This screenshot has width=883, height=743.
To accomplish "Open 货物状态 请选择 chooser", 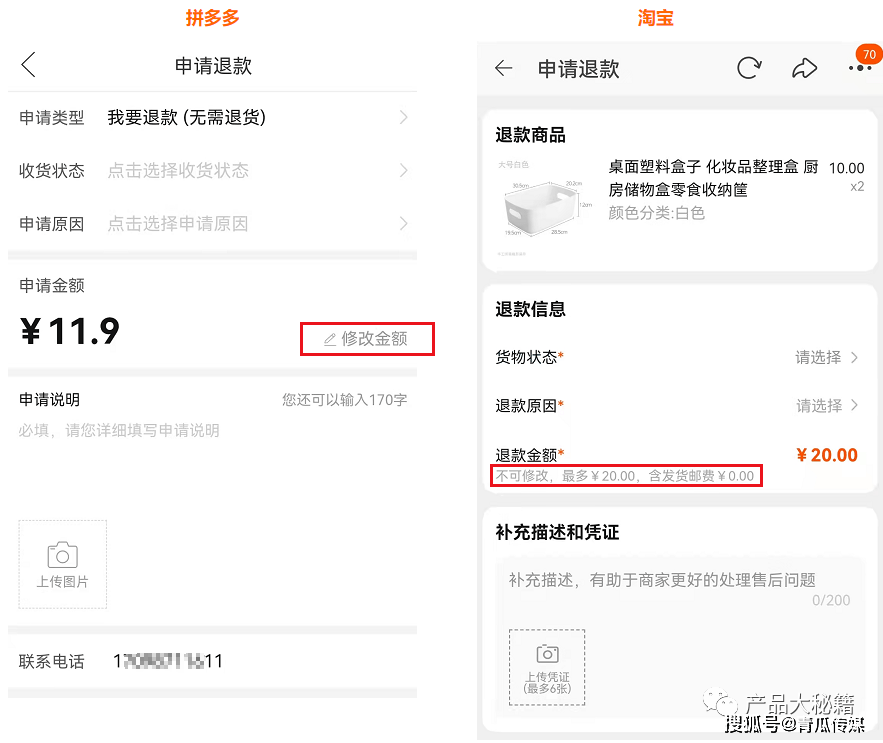I will click(x=826, y=357).
